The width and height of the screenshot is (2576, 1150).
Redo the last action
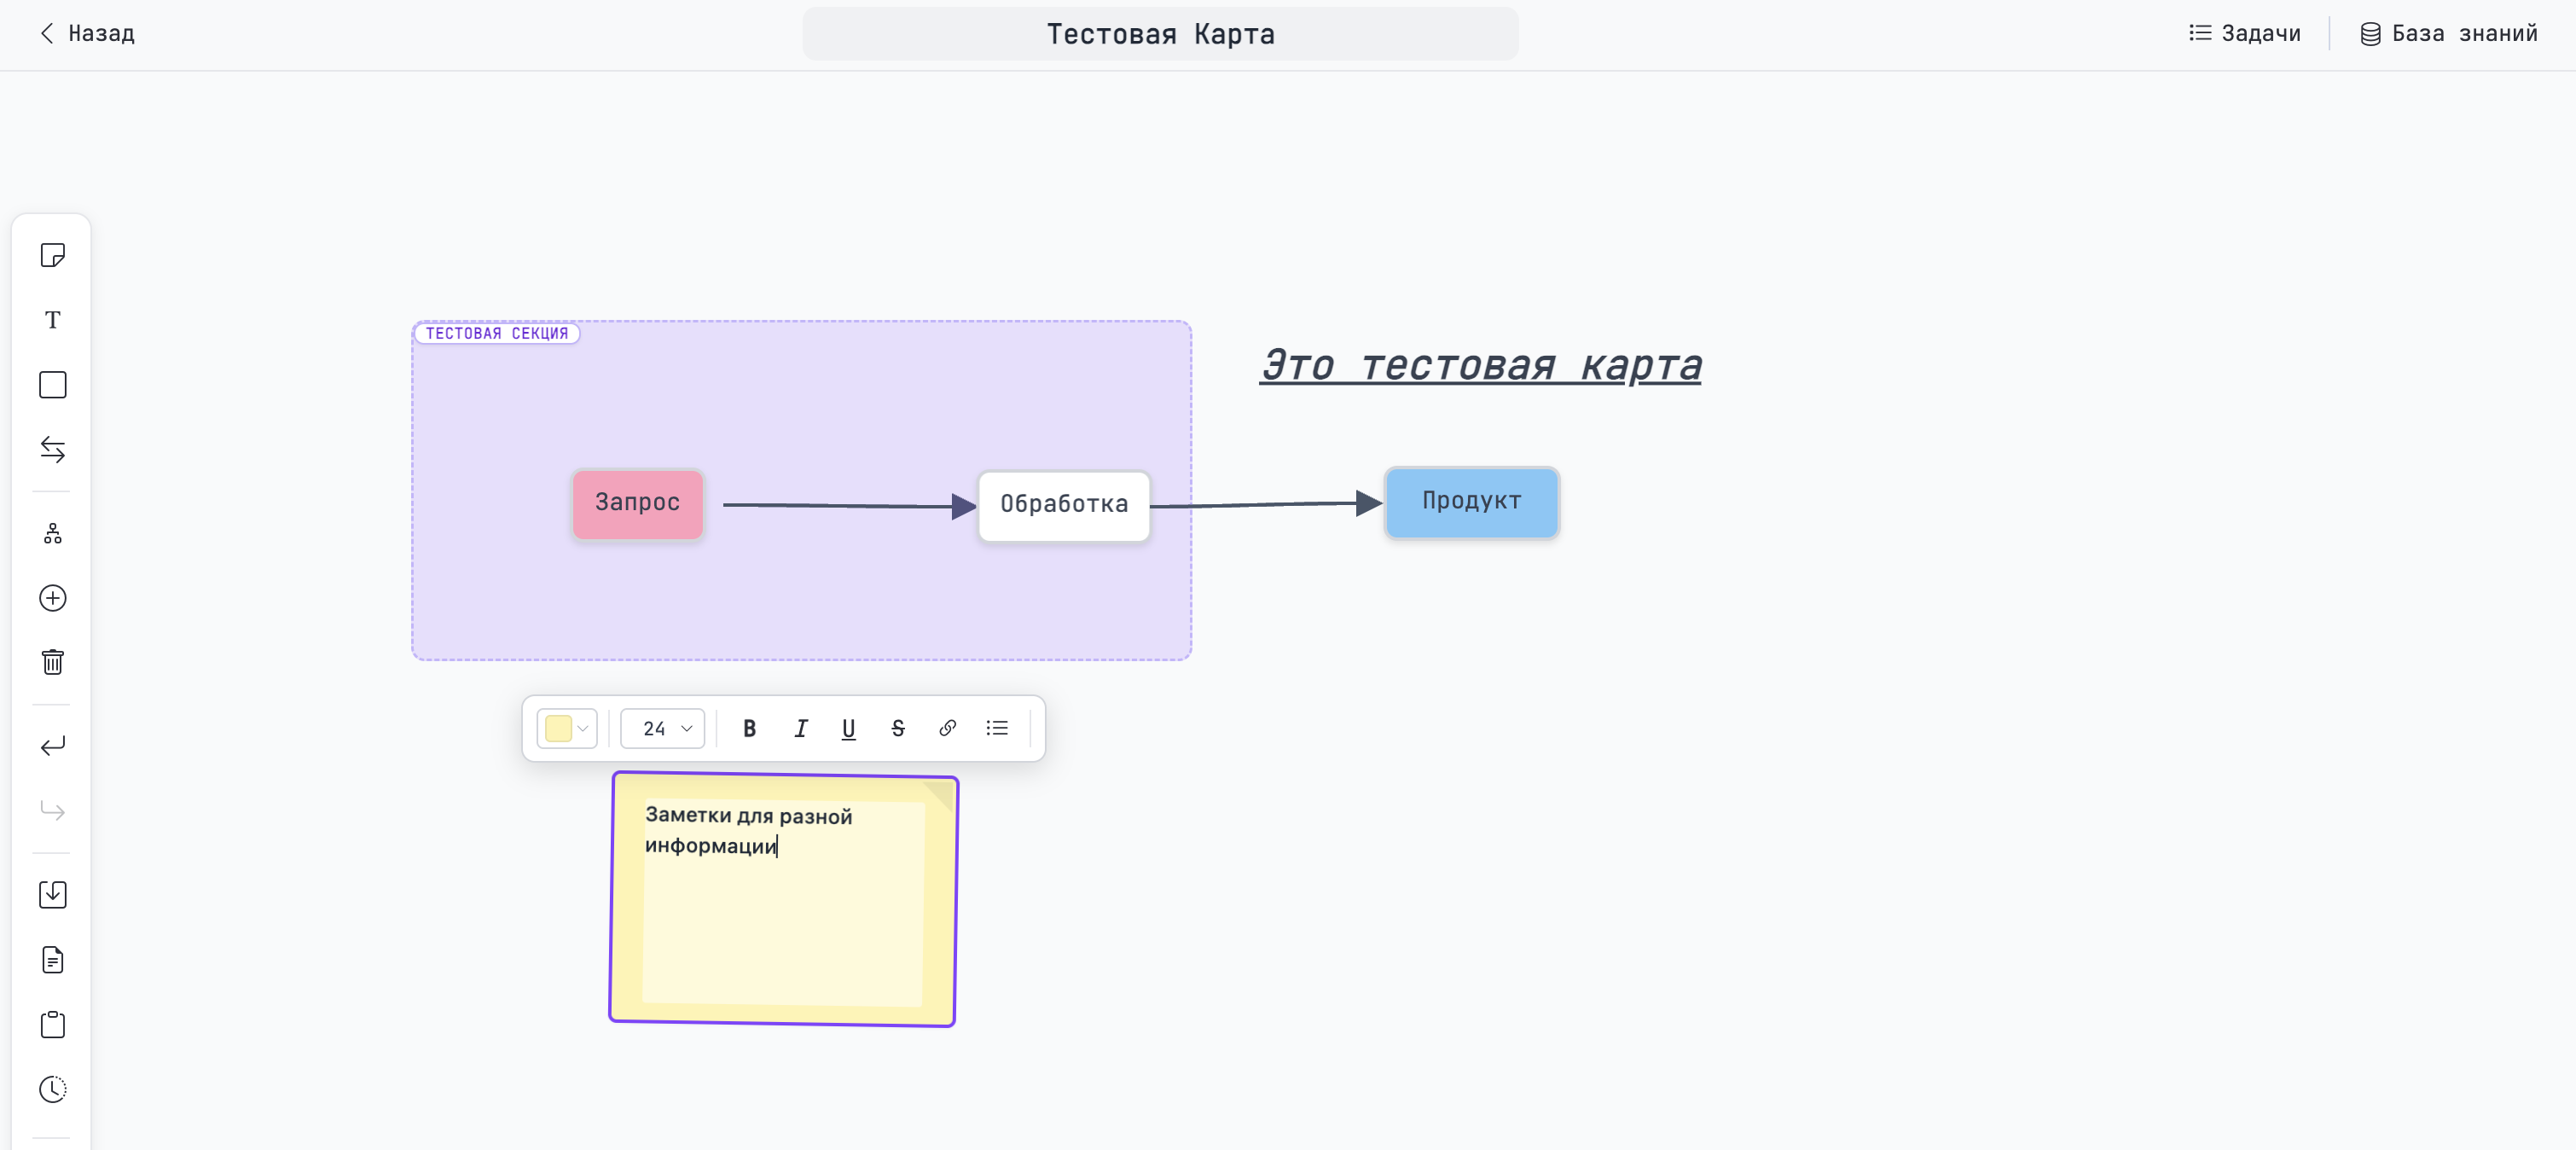[53, 810]
